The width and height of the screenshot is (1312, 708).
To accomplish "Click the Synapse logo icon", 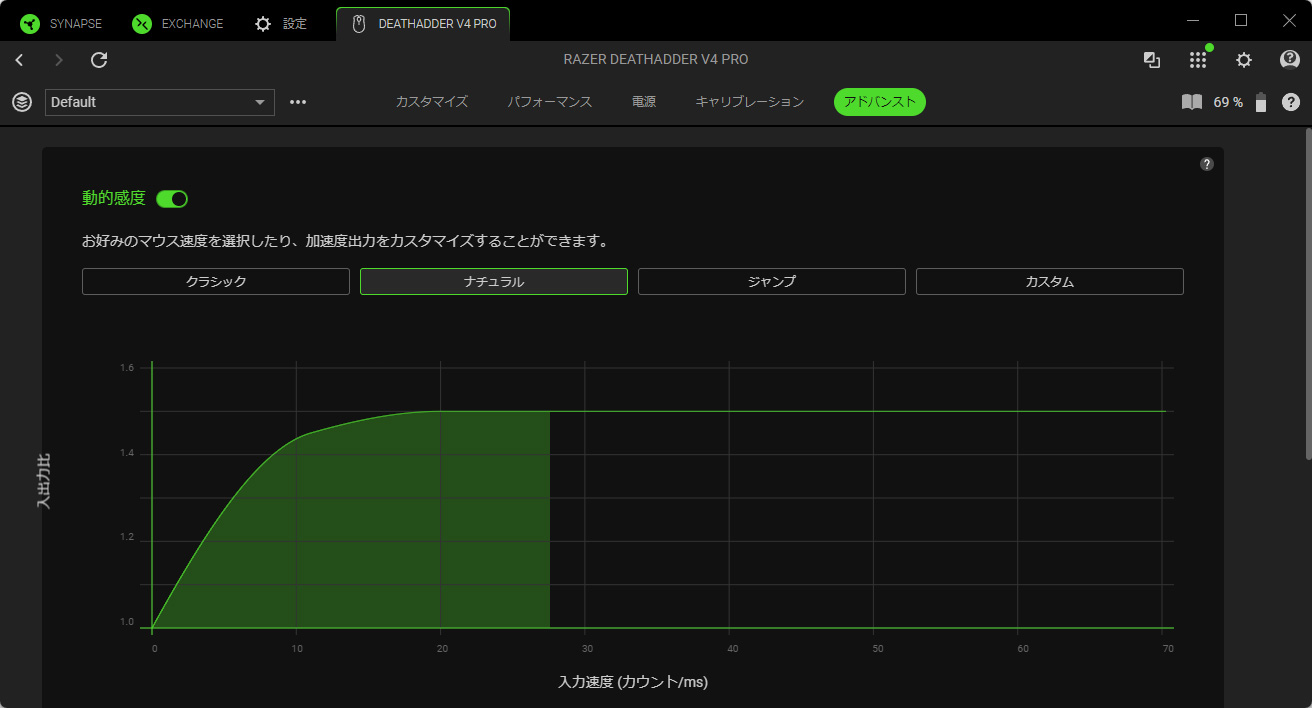I will pyautogui.click(x=30, y=23).
